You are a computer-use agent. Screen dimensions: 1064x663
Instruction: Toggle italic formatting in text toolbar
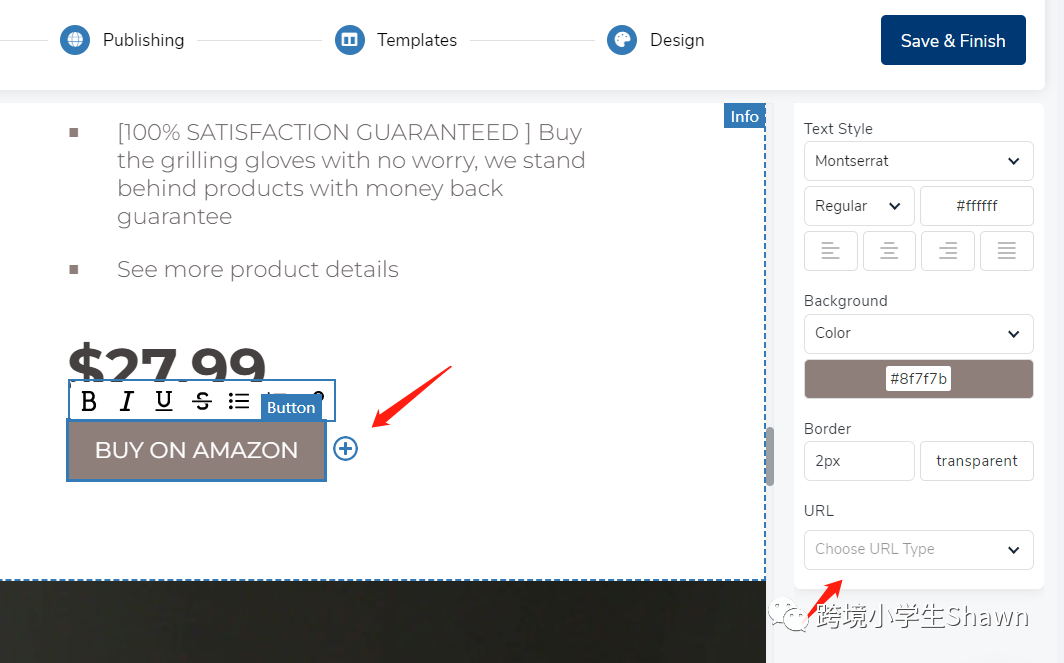(126, 401)
